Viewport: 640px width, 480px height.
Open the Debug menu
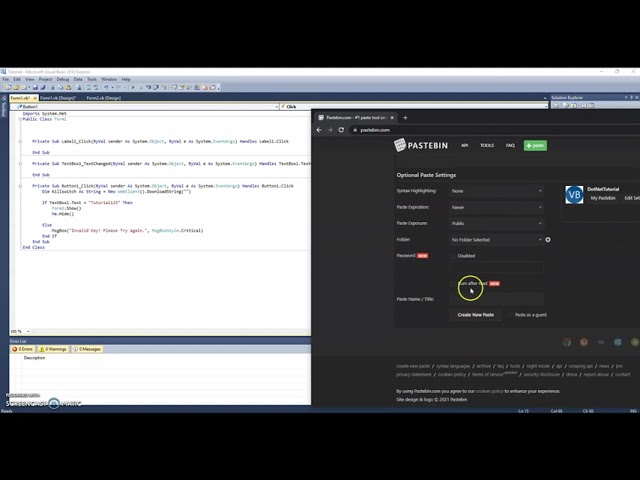click(x=62, y=79)
